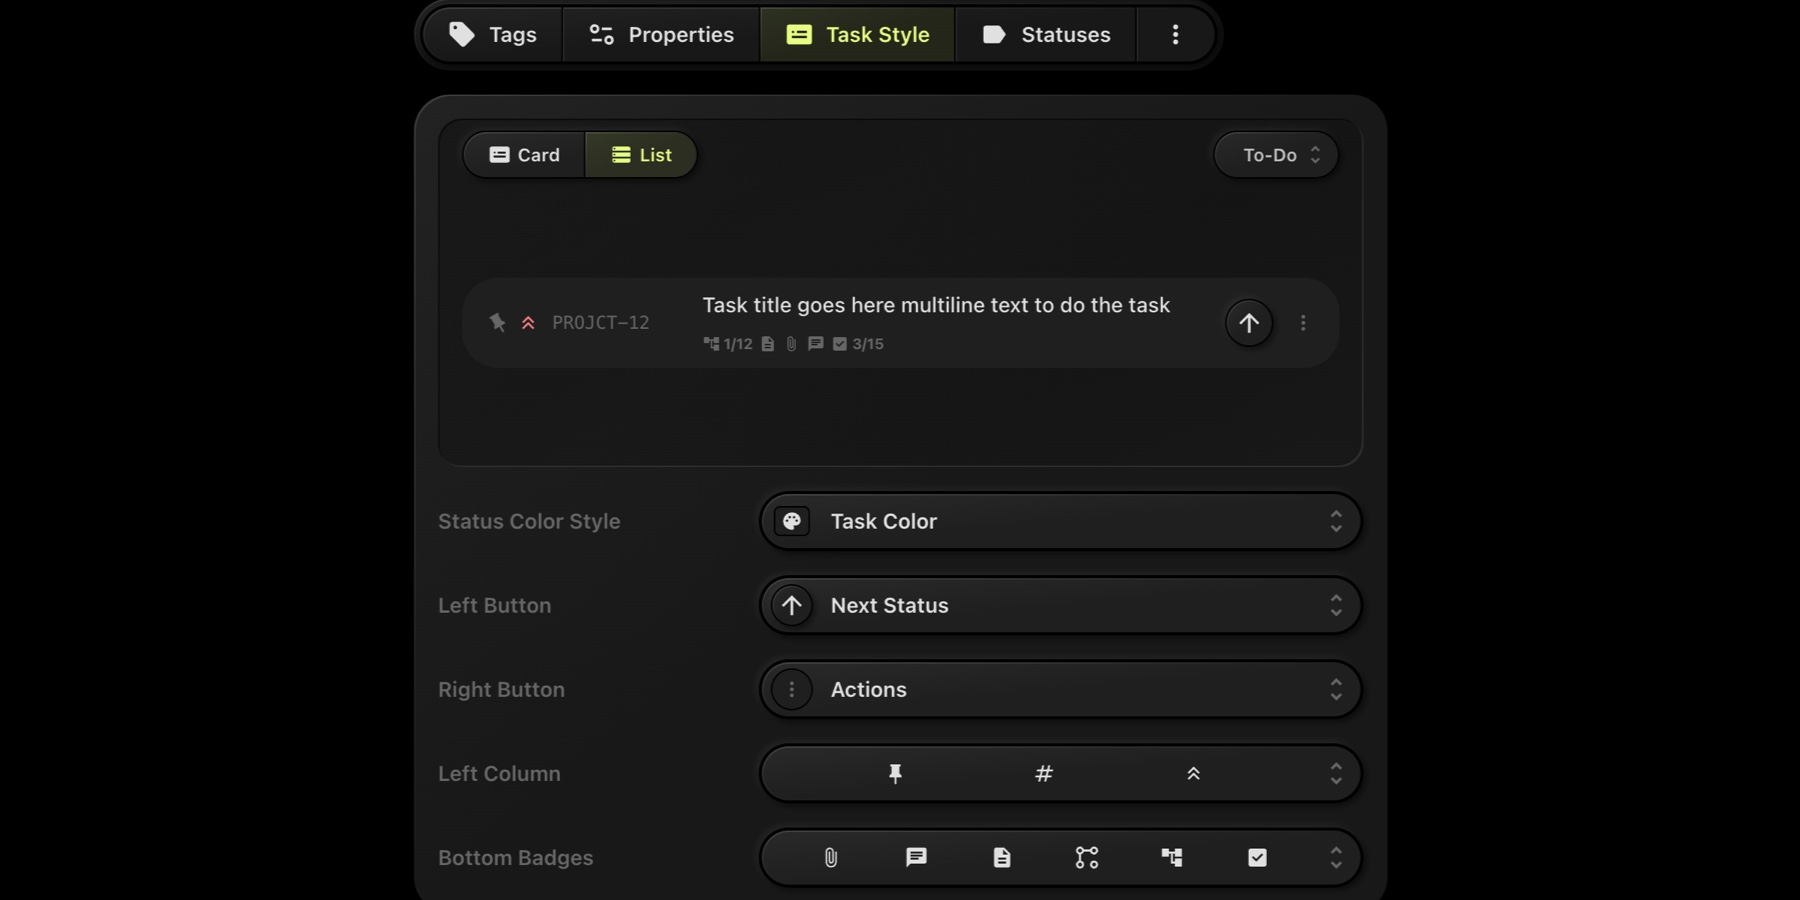Click the checklist checkbox icon in Bottom Badges

pyautogui.click(x=1257, y=857)
